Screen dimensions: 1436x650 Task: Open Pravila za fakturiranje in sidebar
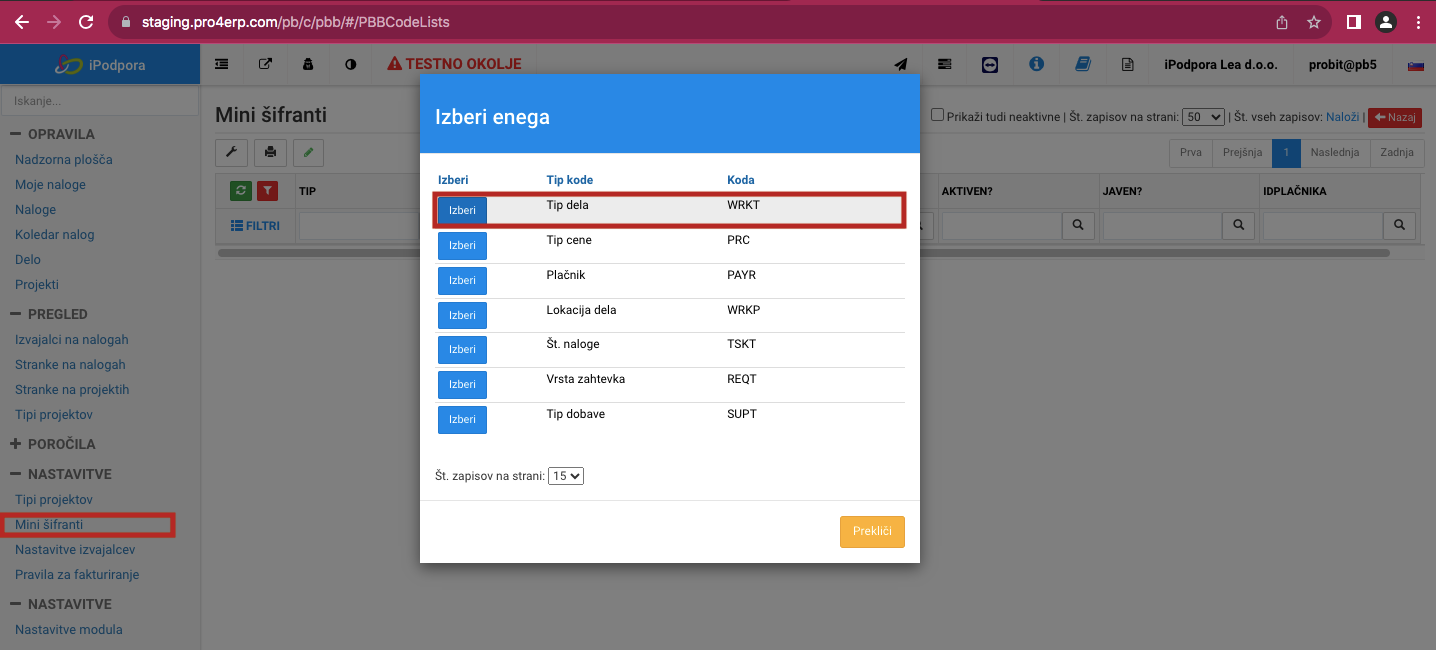point(77,574)
